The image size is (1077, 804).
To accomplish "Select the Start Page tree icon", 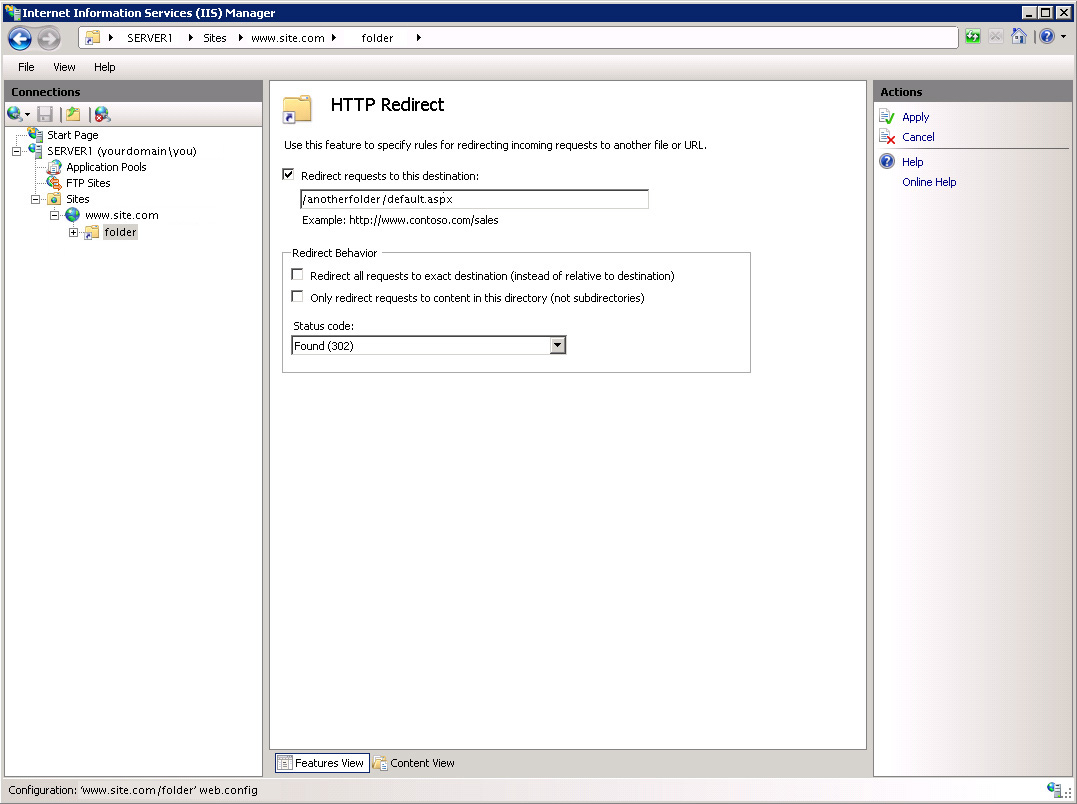I will (36, 134).
